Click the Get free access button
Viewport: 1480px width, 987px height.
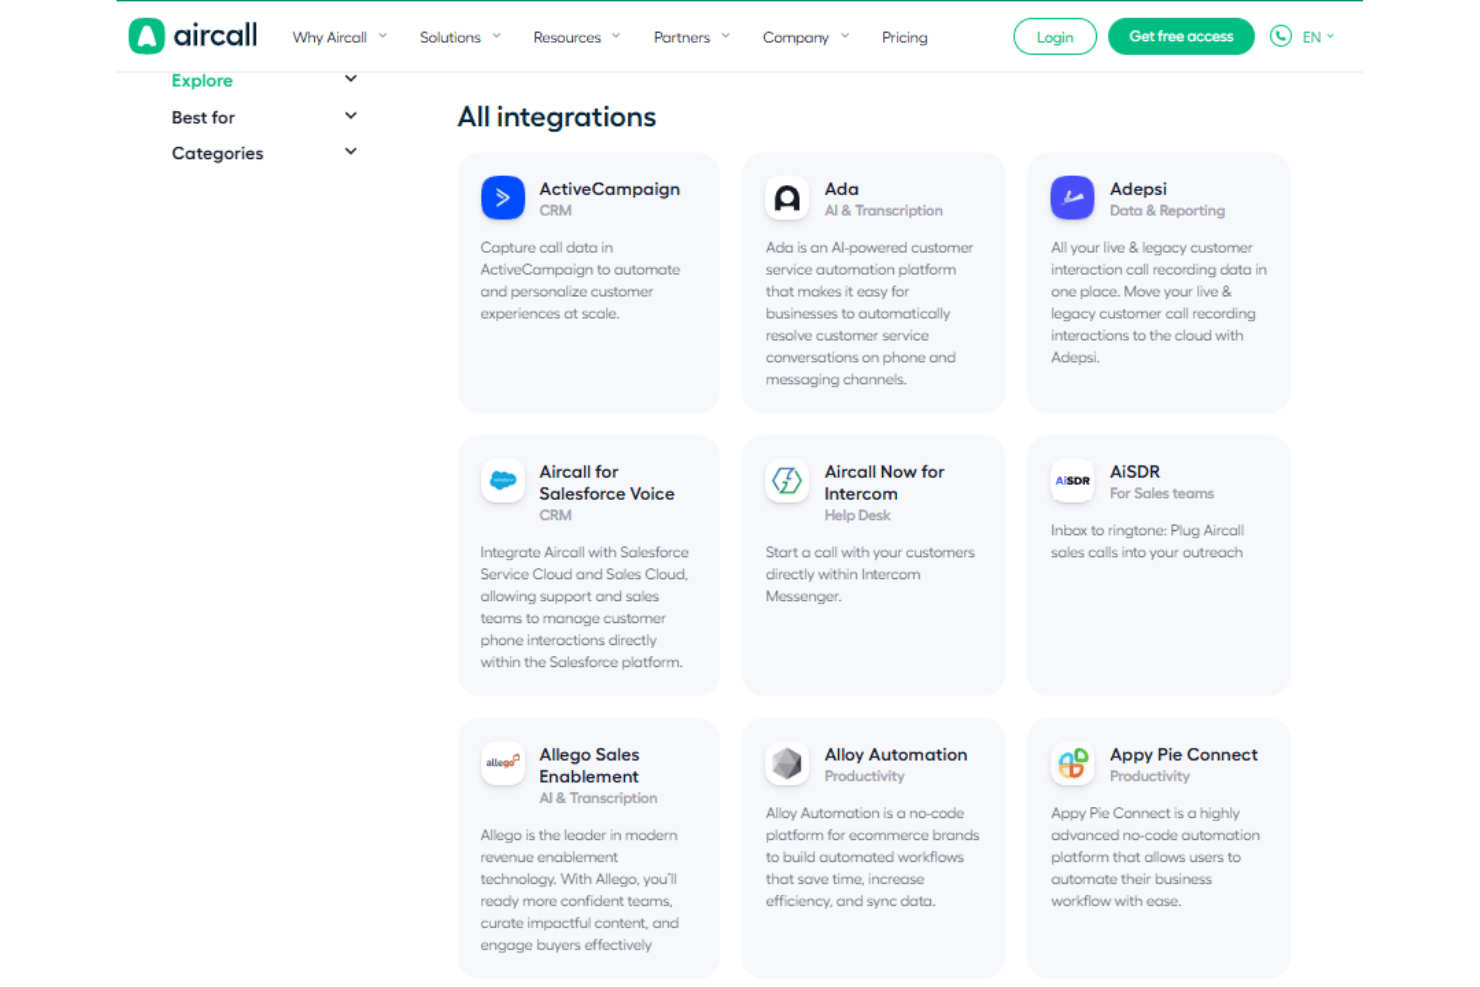[x=1181, y=36]
